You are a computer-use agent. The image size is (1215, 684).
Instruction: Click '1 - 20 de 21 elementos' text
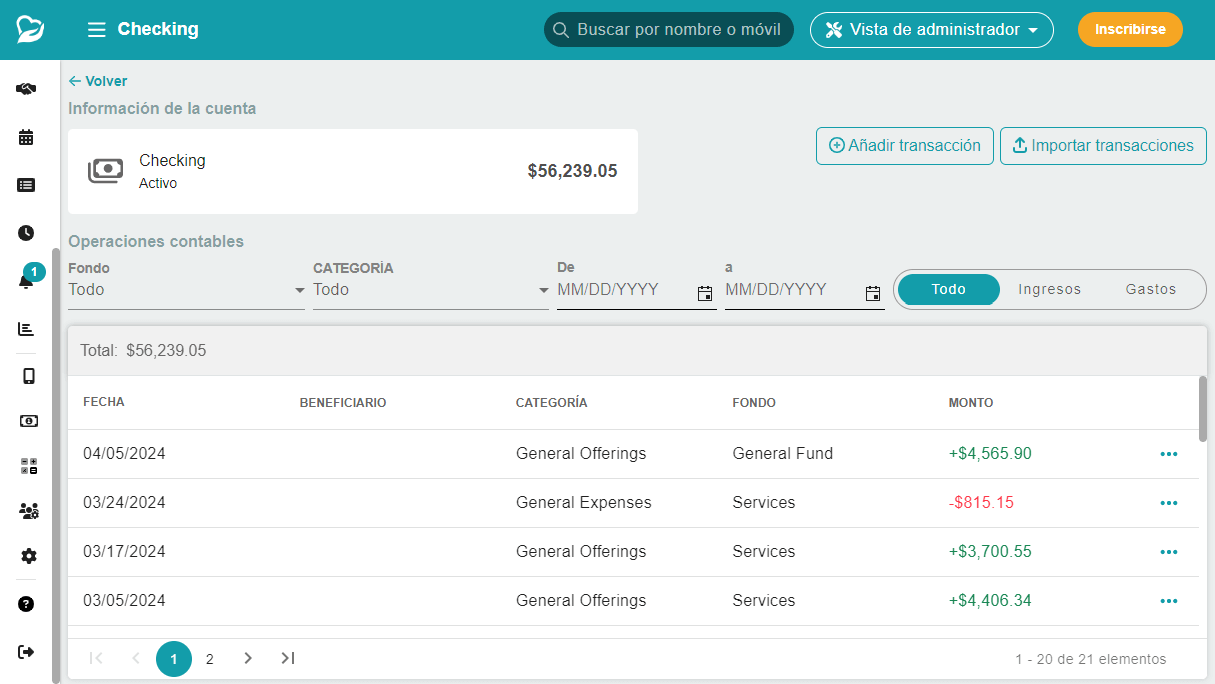(x=1091, y=659)
